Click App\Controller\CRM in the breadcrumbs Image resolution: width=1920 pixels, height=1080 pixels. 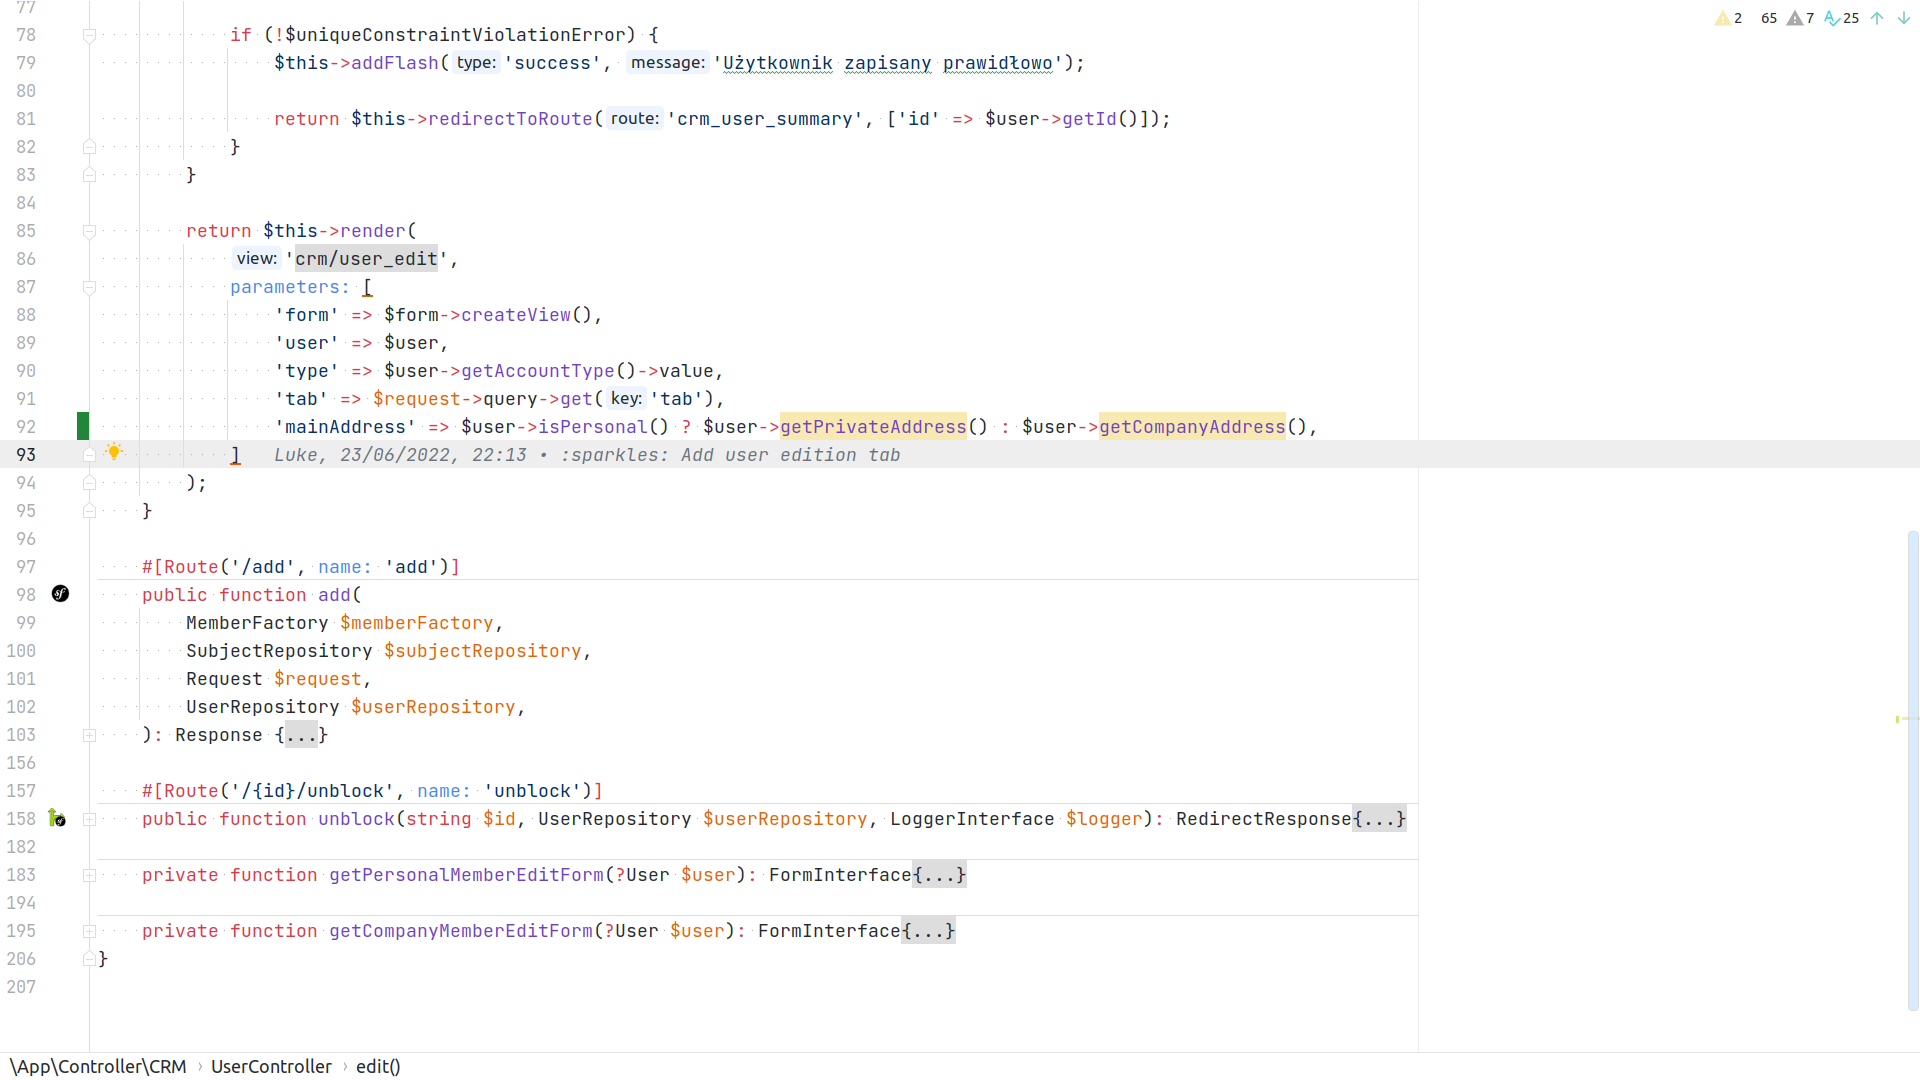click(97, 1066)
